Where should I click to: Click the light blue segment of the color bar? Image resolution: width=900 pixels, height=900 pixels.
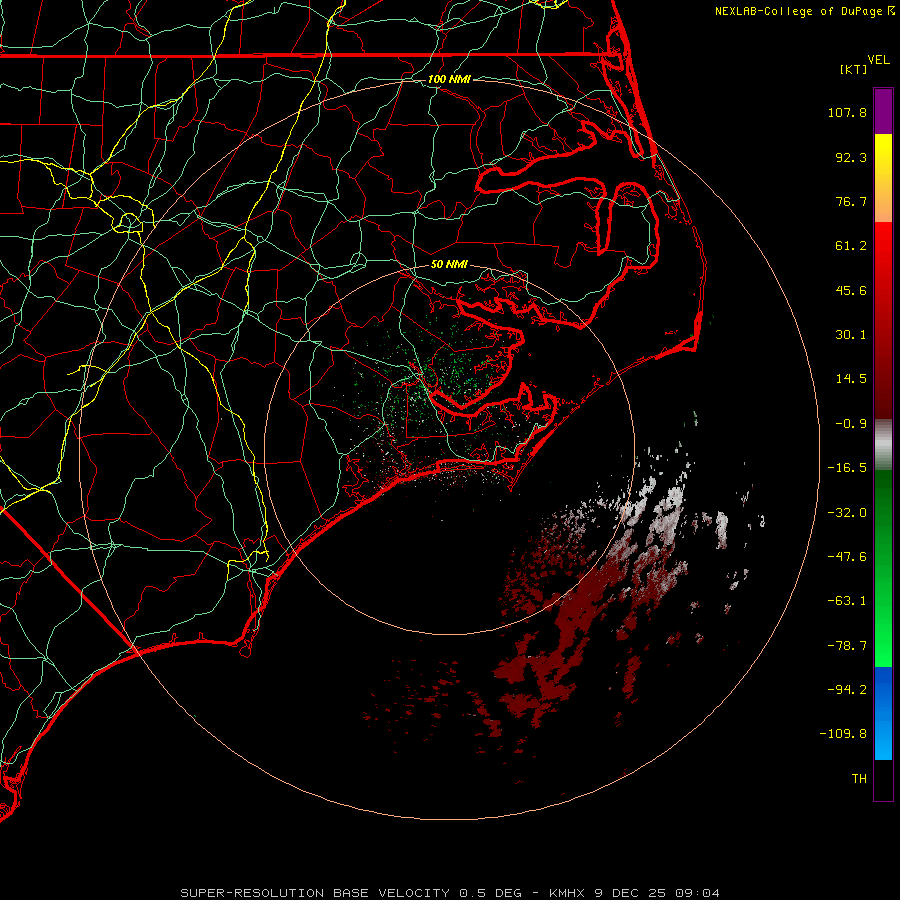[883, 736]
